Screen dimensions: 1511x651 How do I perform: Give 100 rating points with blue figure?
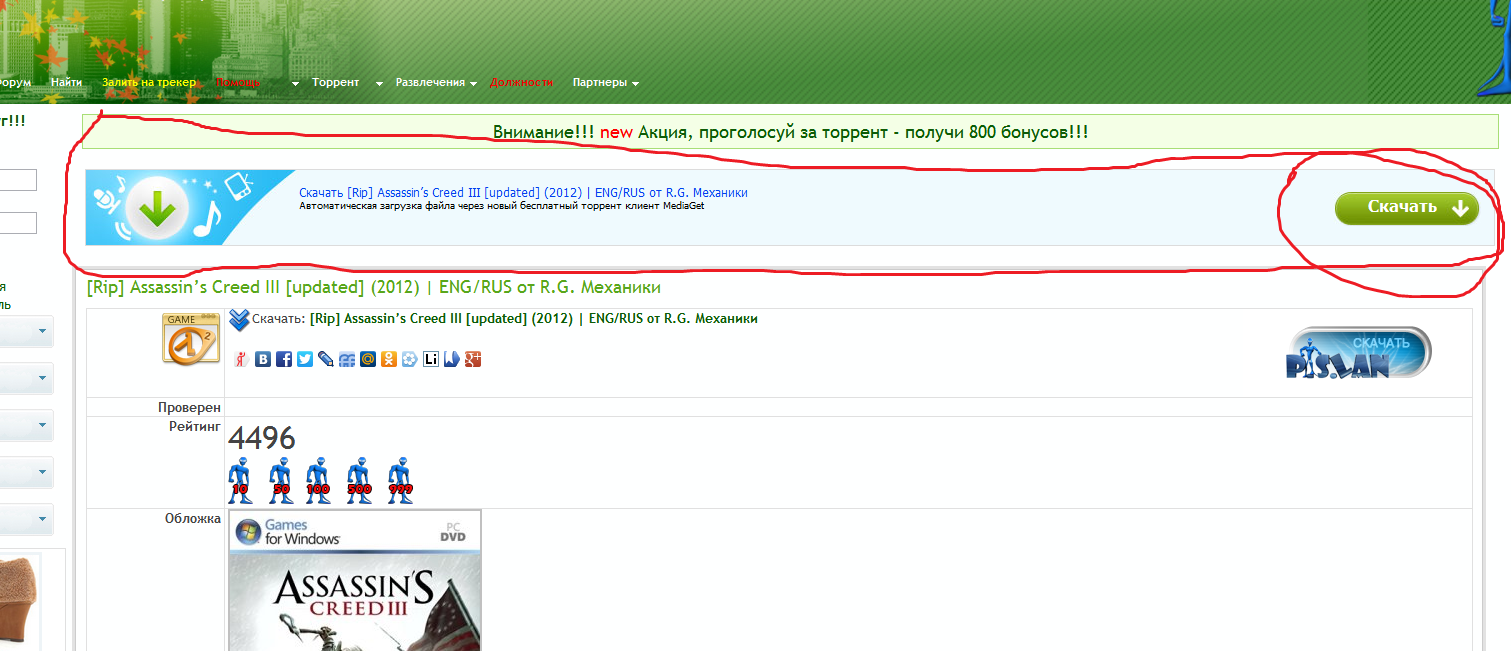(x=318, y=480)
